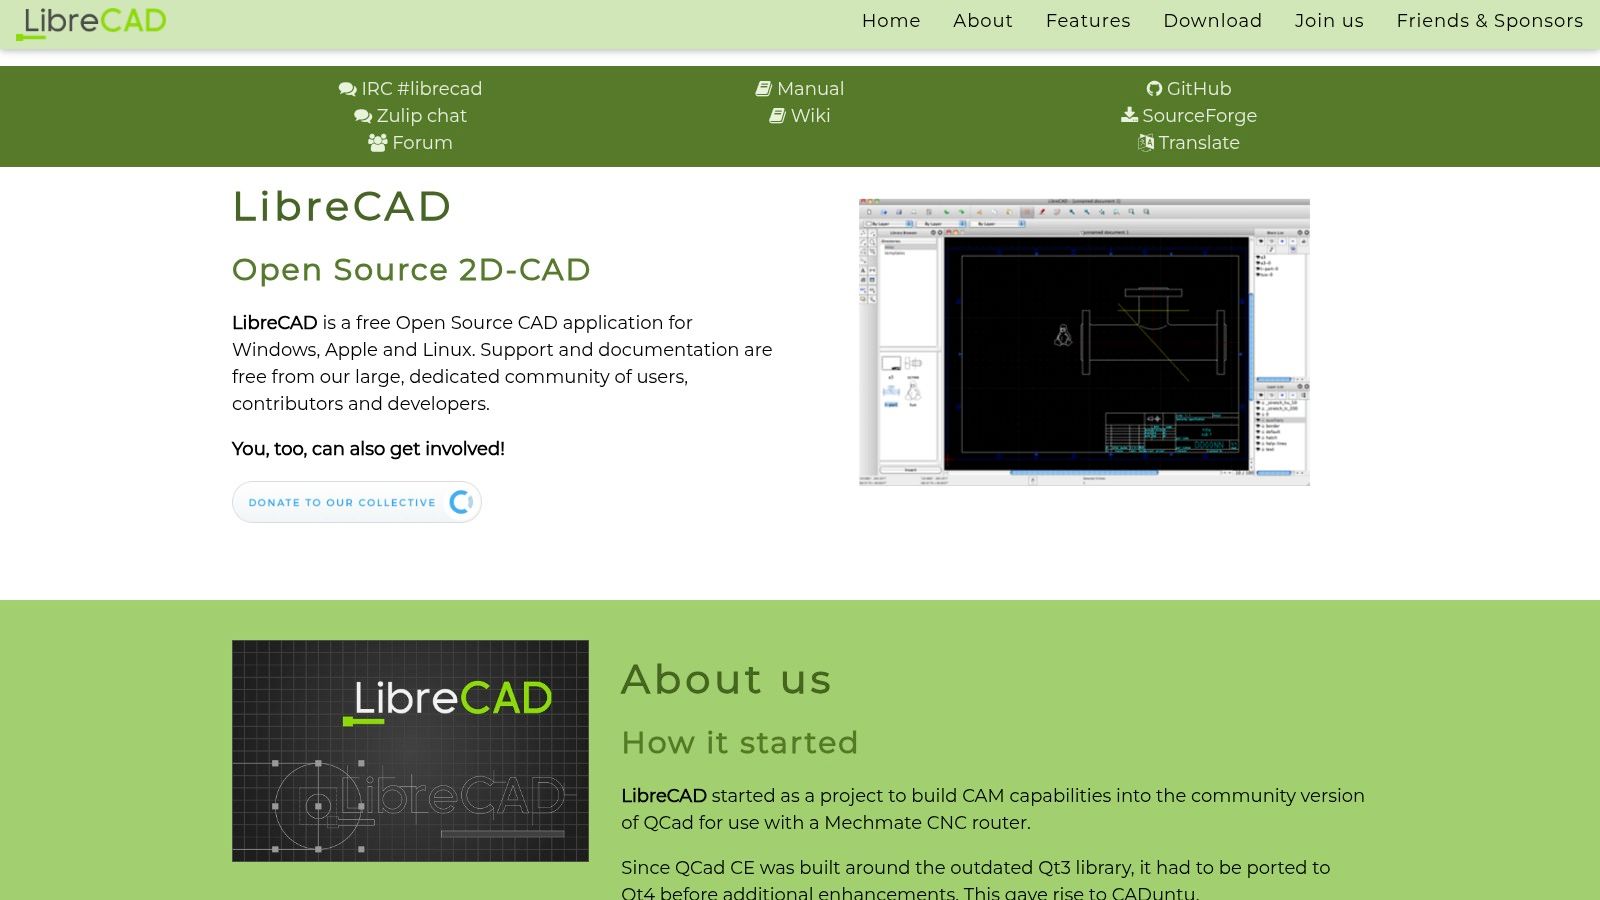1600x900 pixels.
Task: Click the LibreCAD splash image in About section
Action: tap(410, 750)
